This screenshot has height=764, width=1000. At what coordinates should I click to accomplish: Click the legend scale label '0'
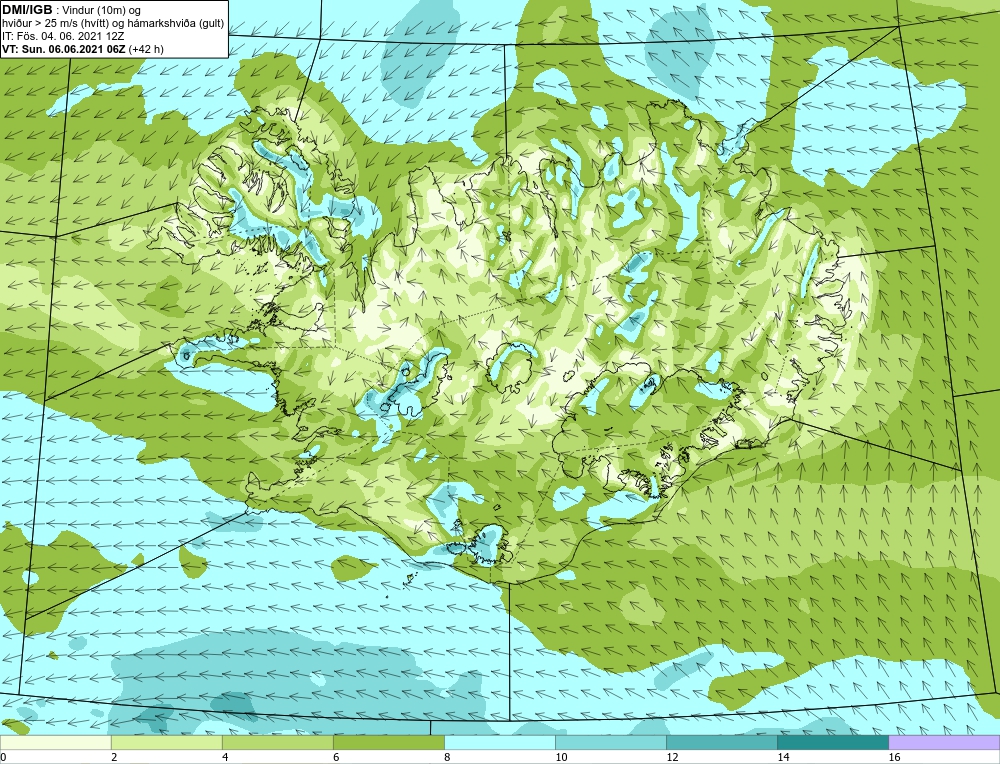pos(3,758)
